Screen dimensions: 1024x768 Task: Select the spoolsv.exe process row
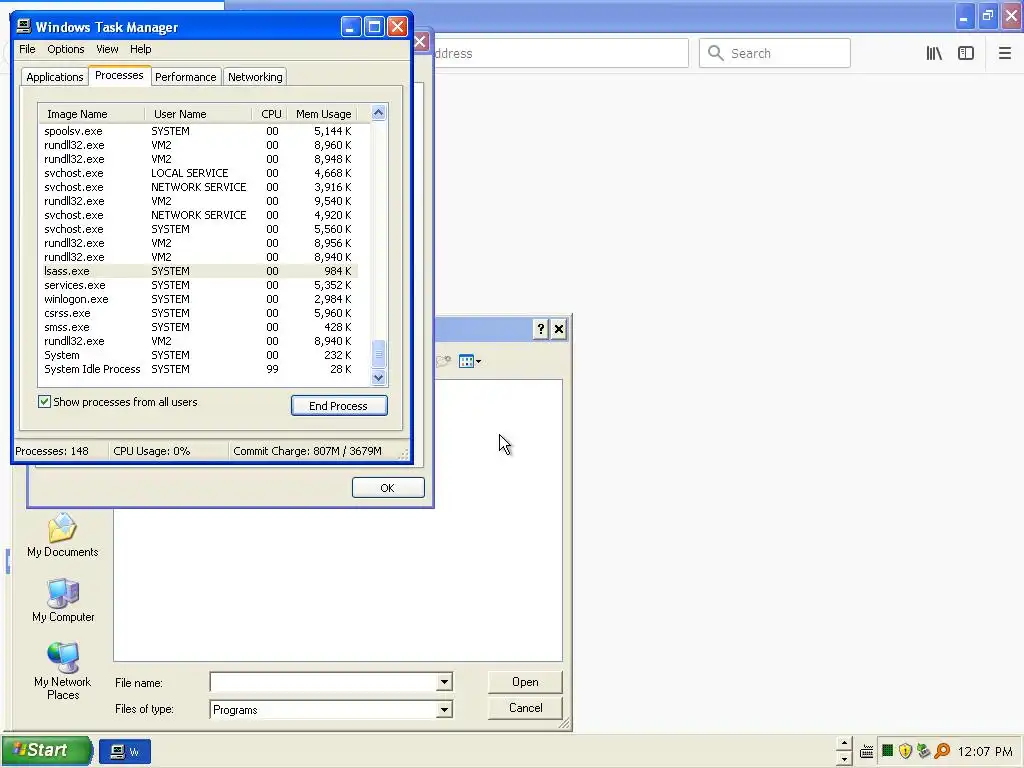coord(199,131)
